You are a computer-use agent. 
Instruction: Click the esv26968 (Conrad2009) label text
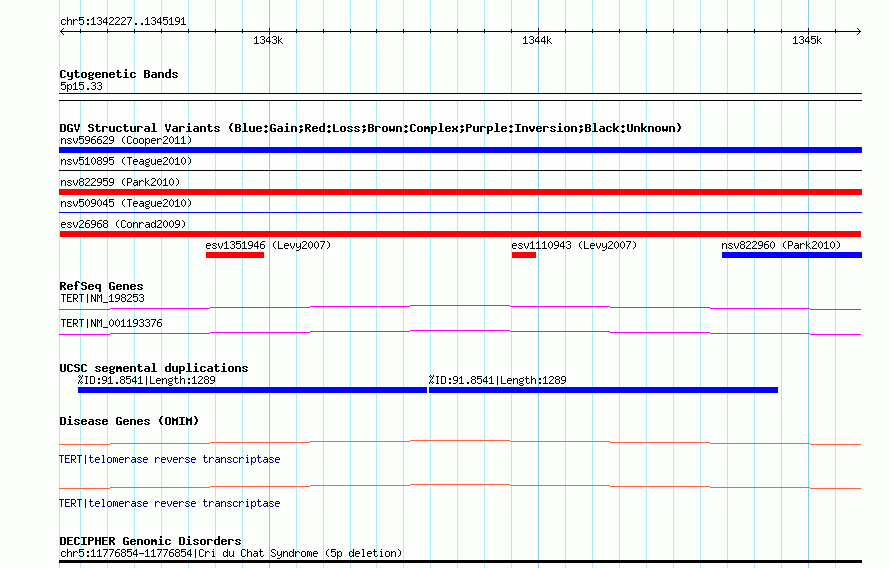click(x=123, y=224)
